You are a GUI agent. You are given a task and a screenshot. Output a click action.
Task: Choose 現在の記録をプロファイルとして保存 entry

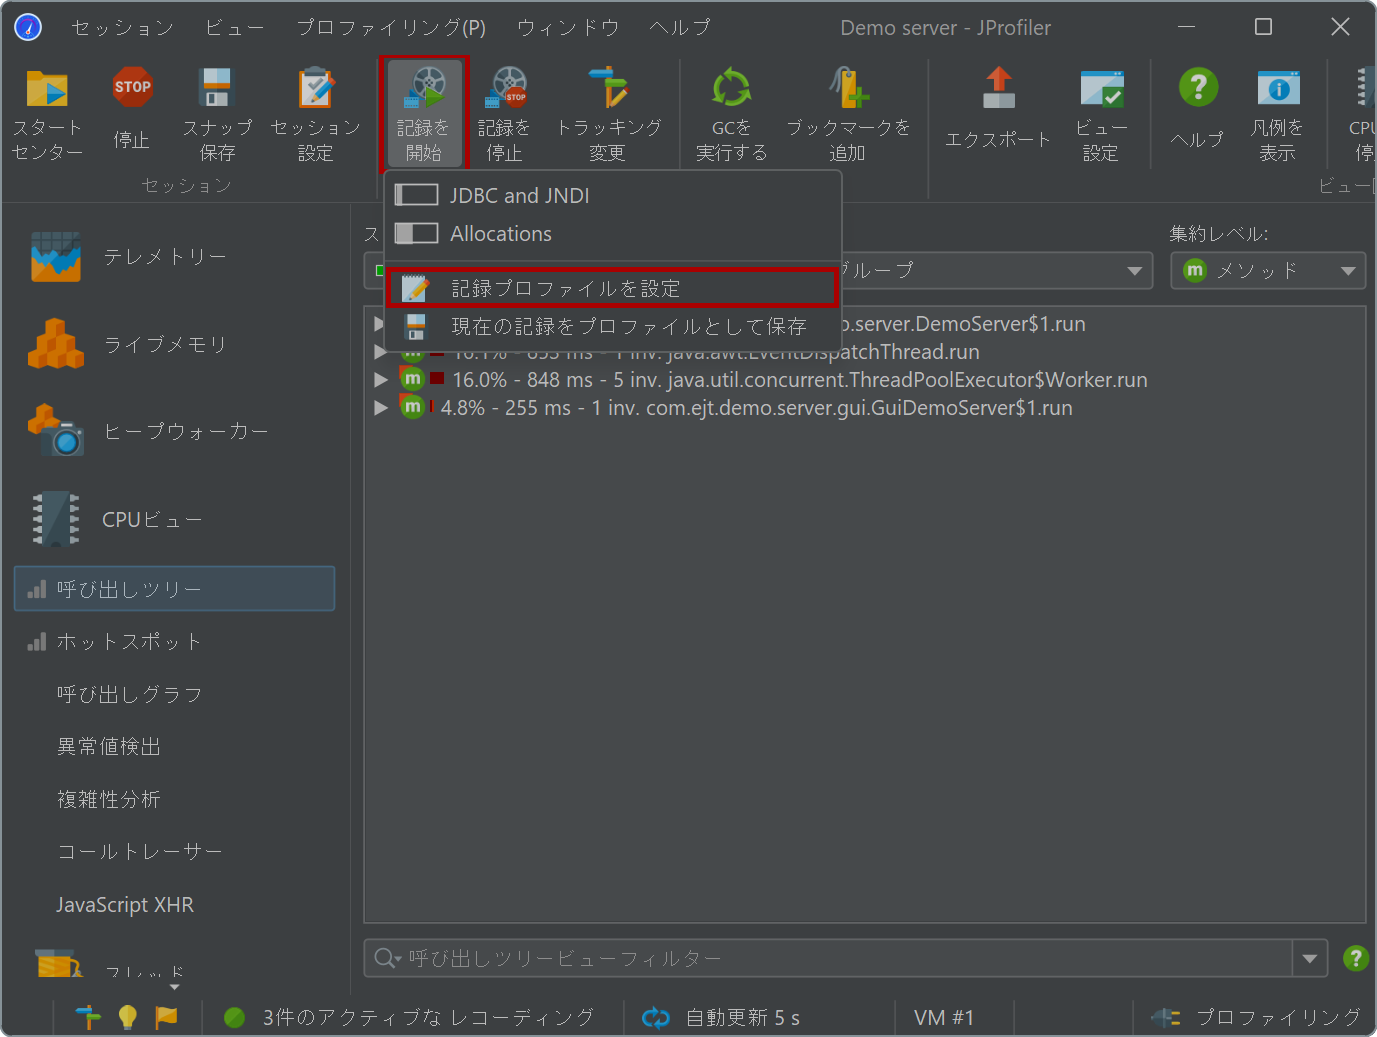point(612,326)
